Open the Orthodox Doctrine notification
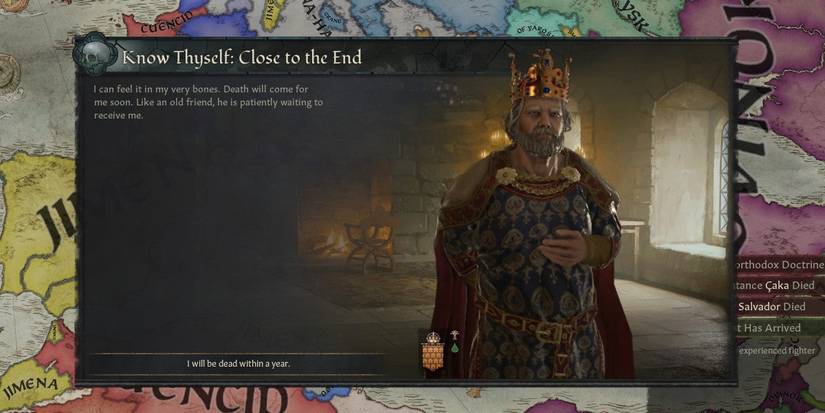This screenshot has height=413, width=825. coord(780,265)
